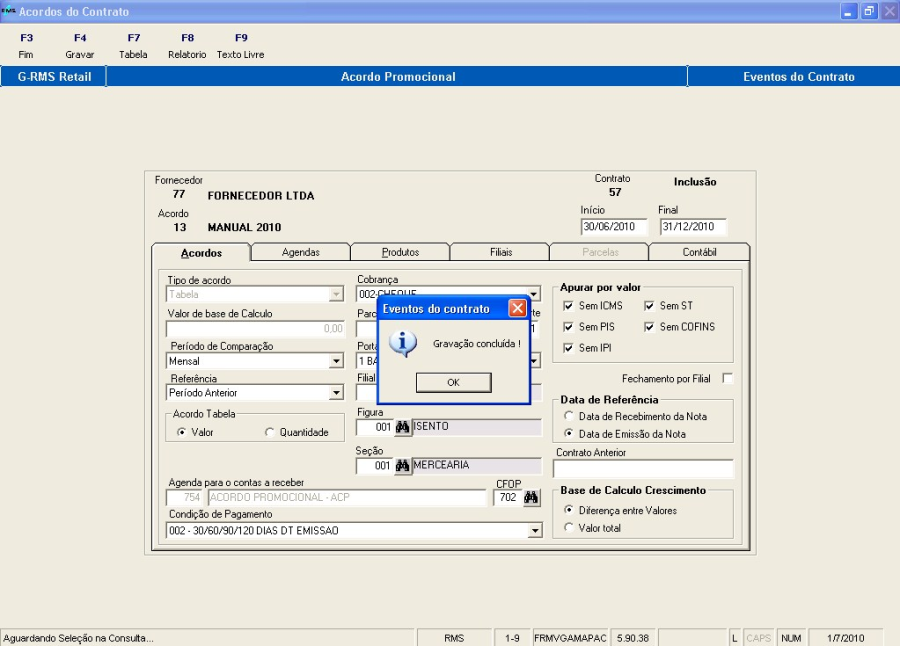
Task: Close the Eventos do contrato dialog
Action: point(517,309)
